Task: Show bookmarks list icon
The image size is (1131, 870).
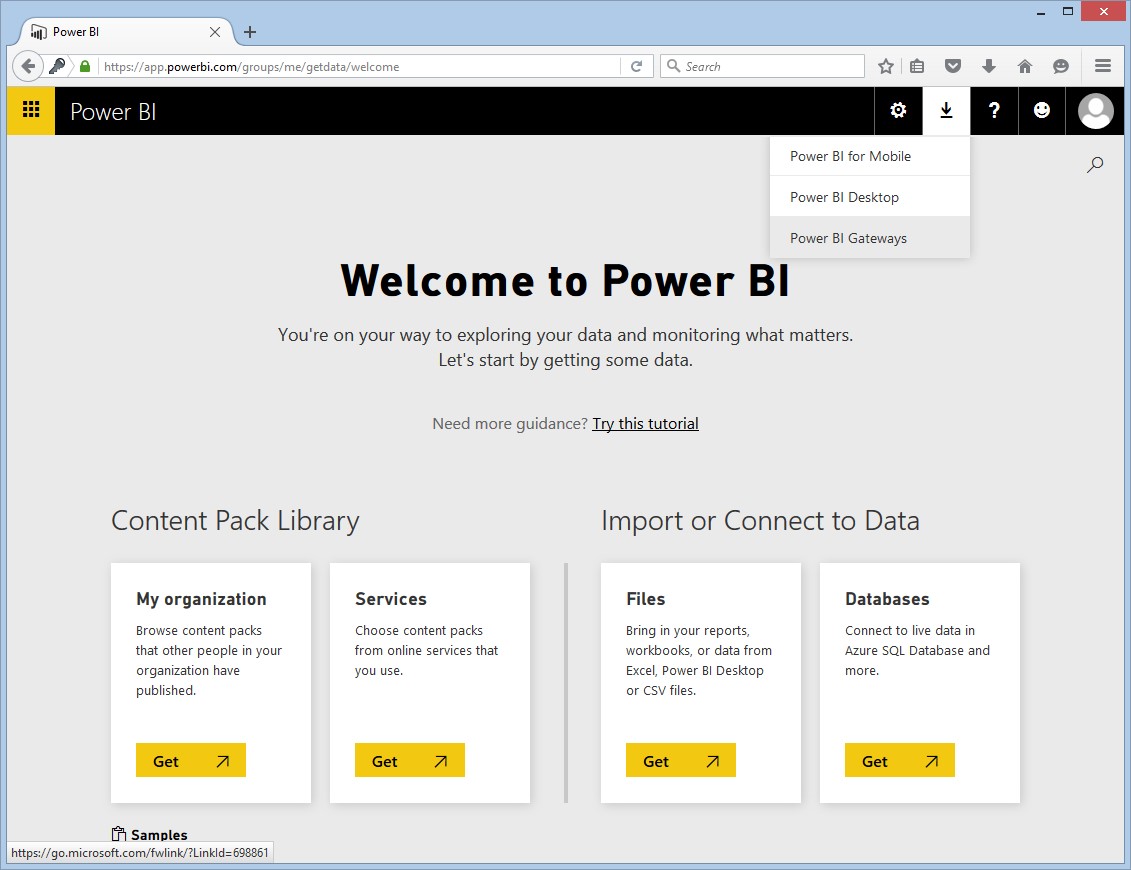Action: (x=917, y=66)
